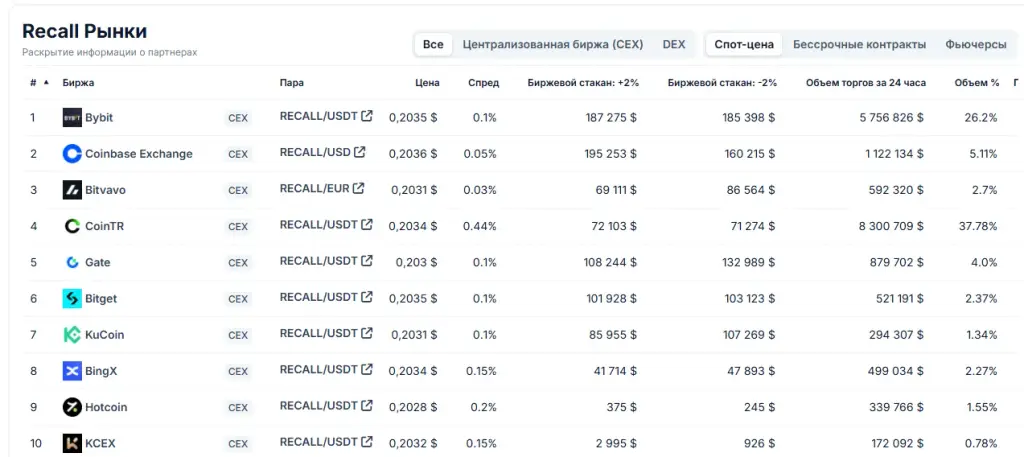The width and height of the screenshot is (1024, 457).
Task: Select the Спот-цена tab
Action: pyautogui.click(x=744, y=44)
